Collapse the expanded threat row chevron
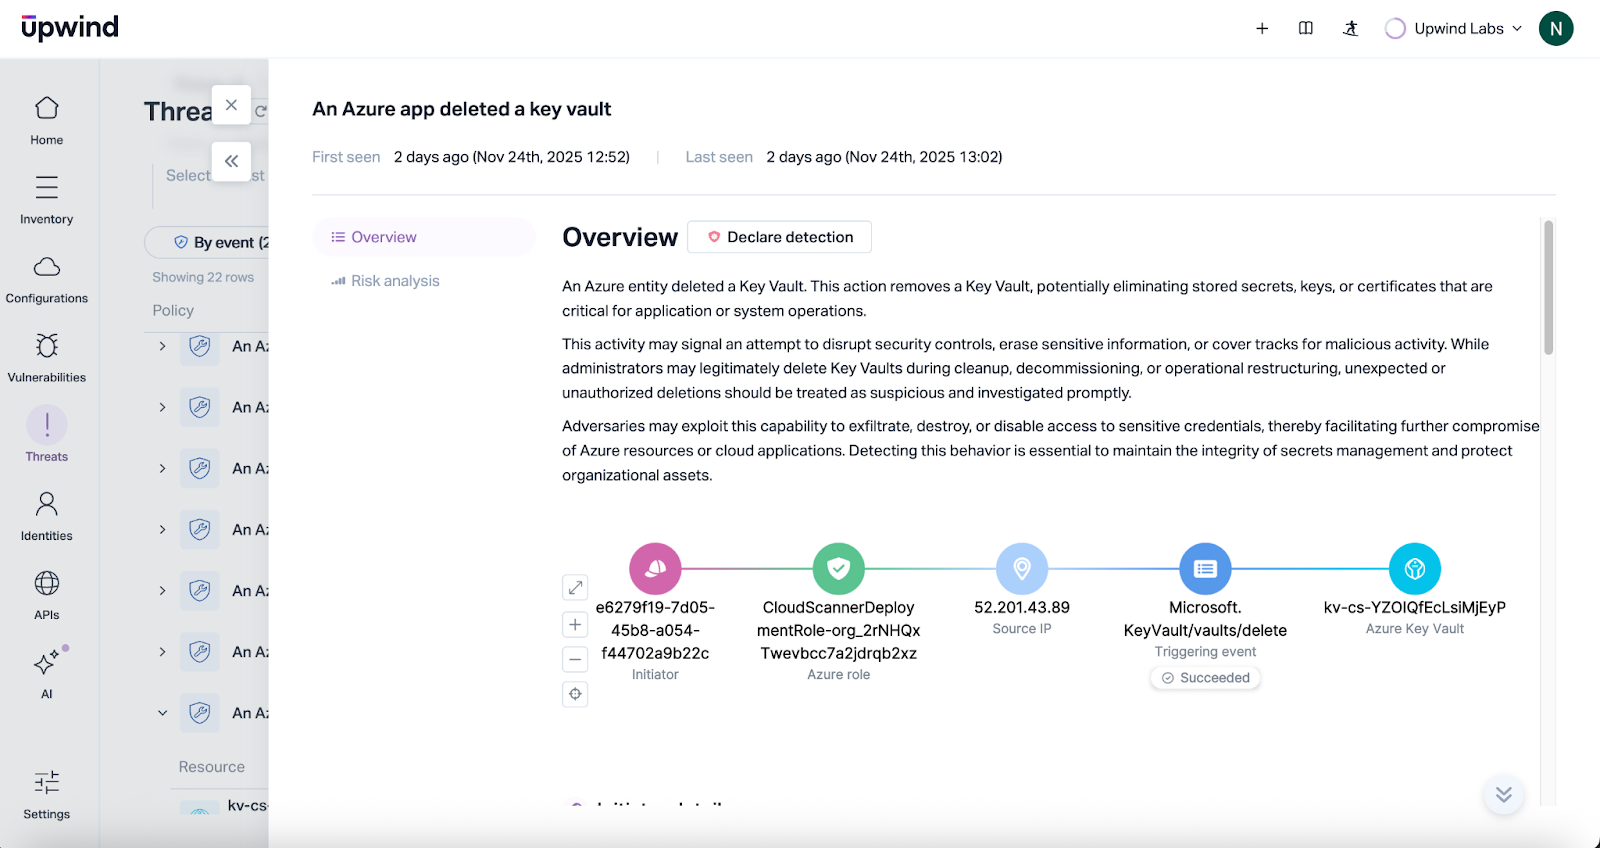Image resolution: width=1600 pixels, height=848 pixels. pyautogui.click(x=162, y=713)
